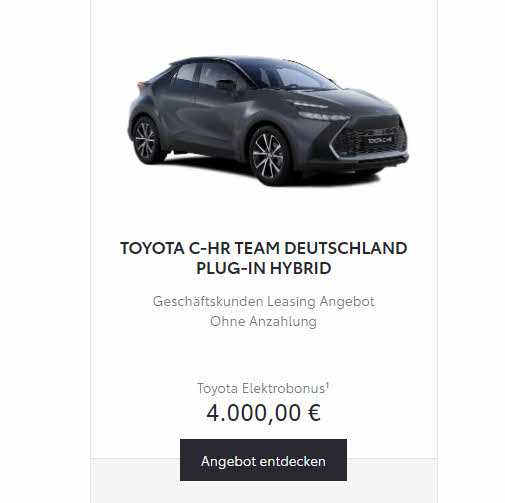Click the TOYOTA C-HR grille badge
This screenshot has height=503, width=505.
(380, 140)
